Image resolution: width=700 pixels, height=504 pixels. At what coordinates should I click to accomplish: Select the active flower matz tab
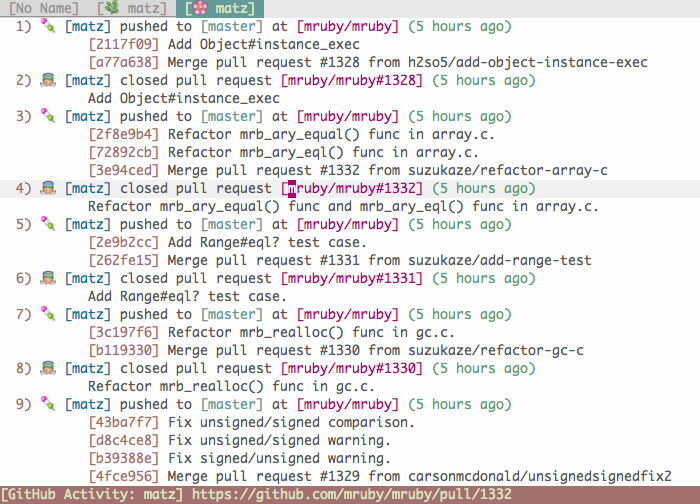click(x=220, y=8)
